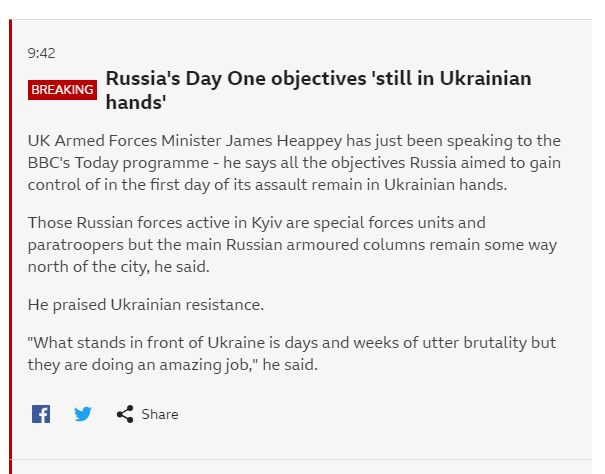The width and height of the screenshot is (605, 474).
Task: Click the 9:42 post timestamp
Action: tap(41, 53)
